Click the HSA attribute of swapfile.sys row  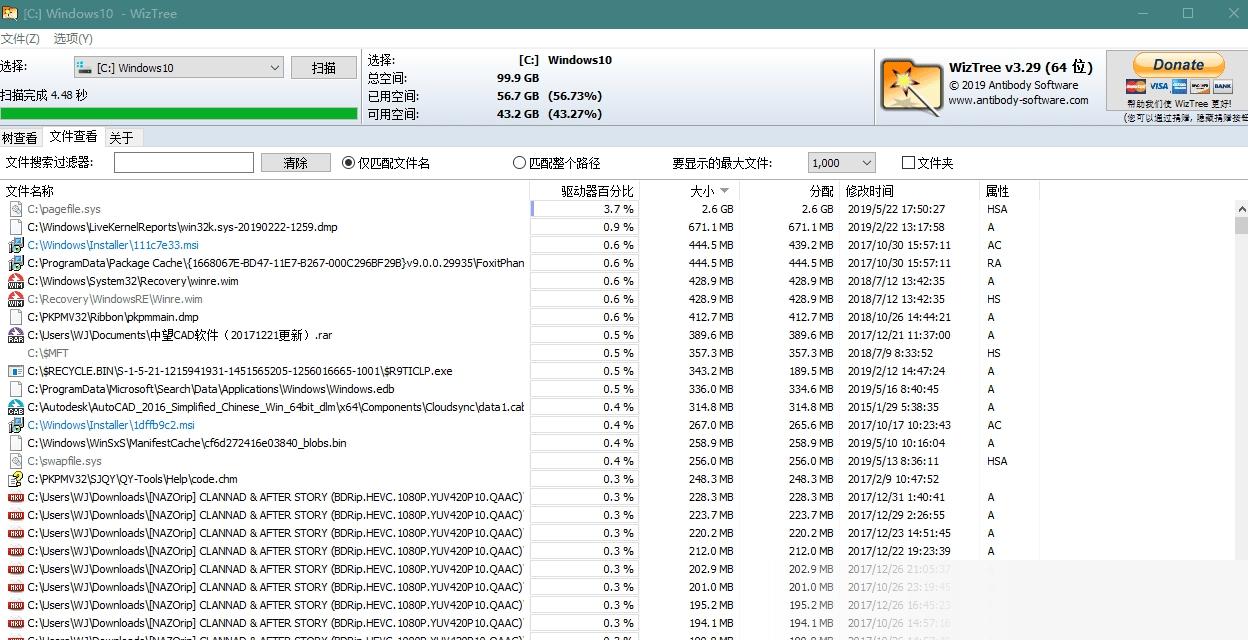click(x=997, y=461)
